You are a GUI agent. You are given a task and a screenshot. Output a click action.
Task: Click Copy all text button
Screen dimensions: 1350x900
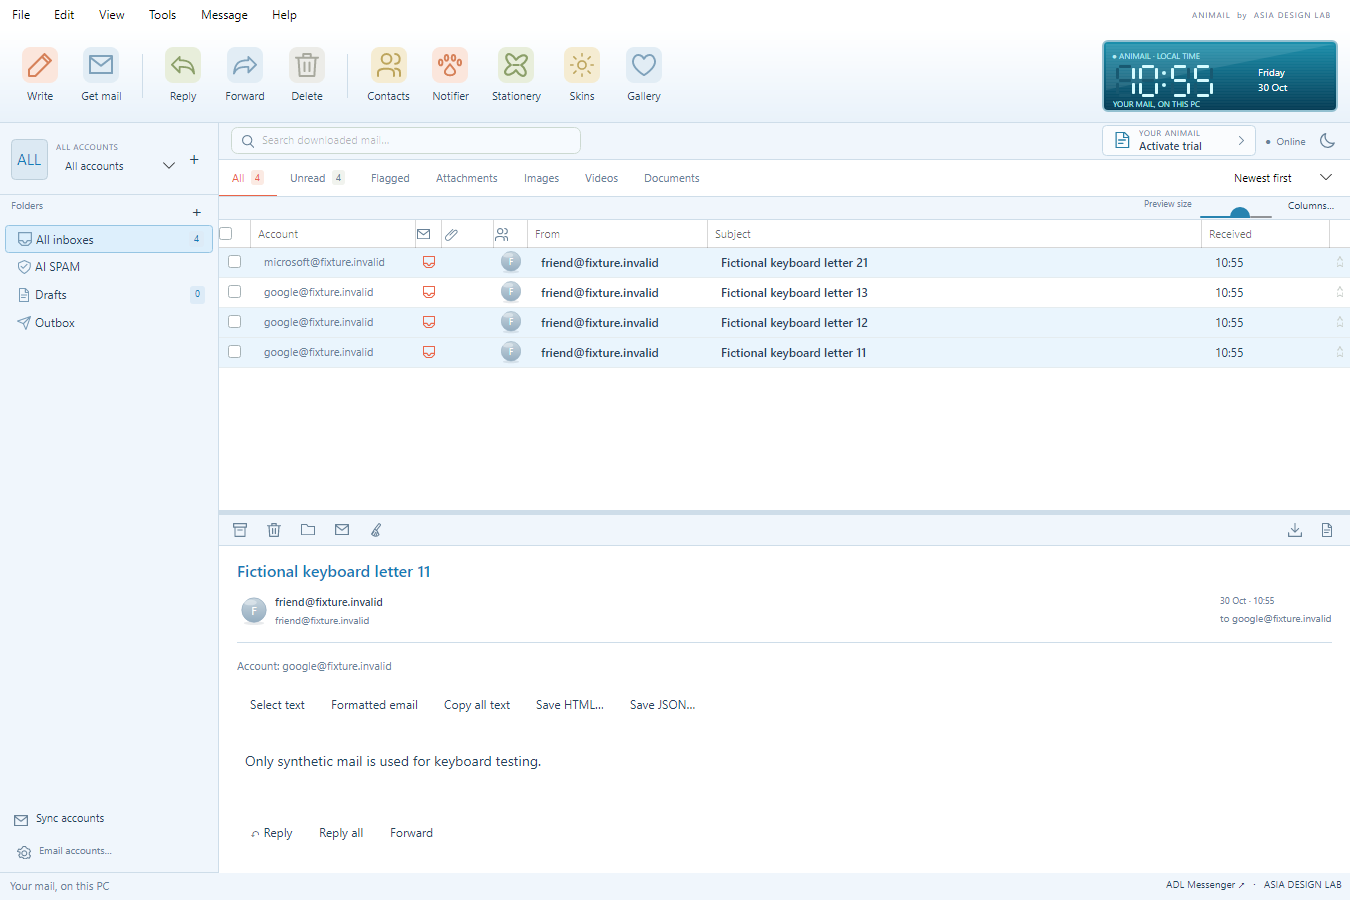click(x=477, y=705)
